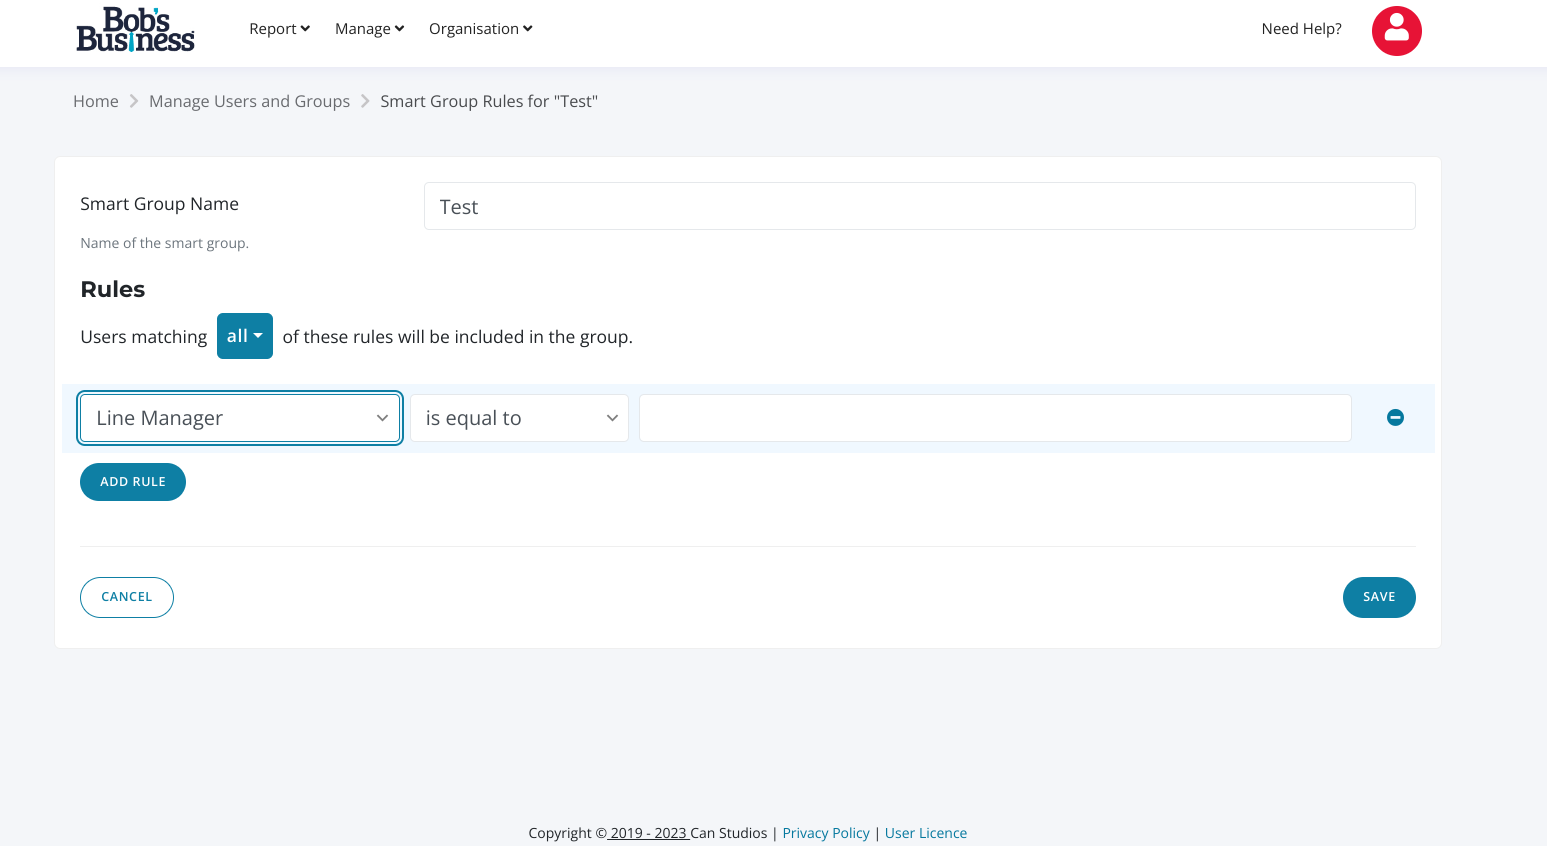
Task: Expand the Line Manager attribute dropdown
Action: pyautogui.click(x=240, y=418)
